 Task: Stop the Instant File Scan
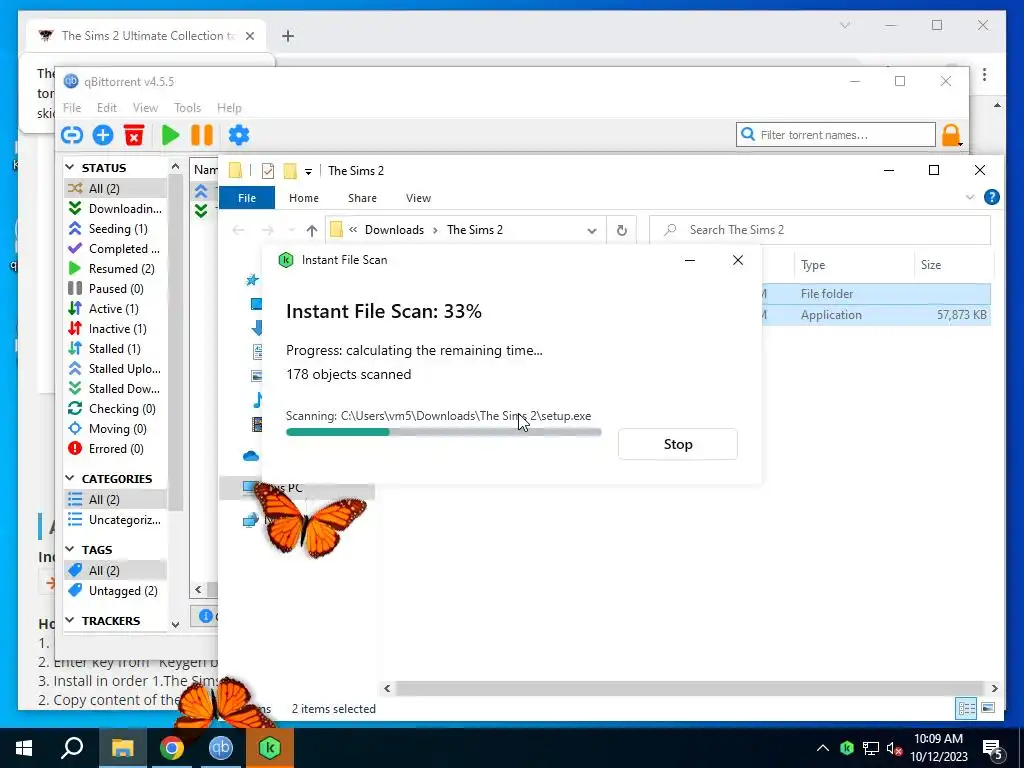pos(678,444)
